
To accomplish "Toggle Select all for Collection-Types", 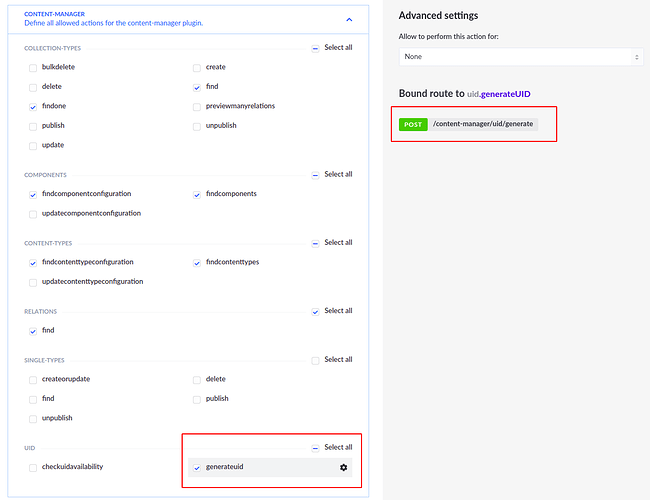I will [316, 47].
